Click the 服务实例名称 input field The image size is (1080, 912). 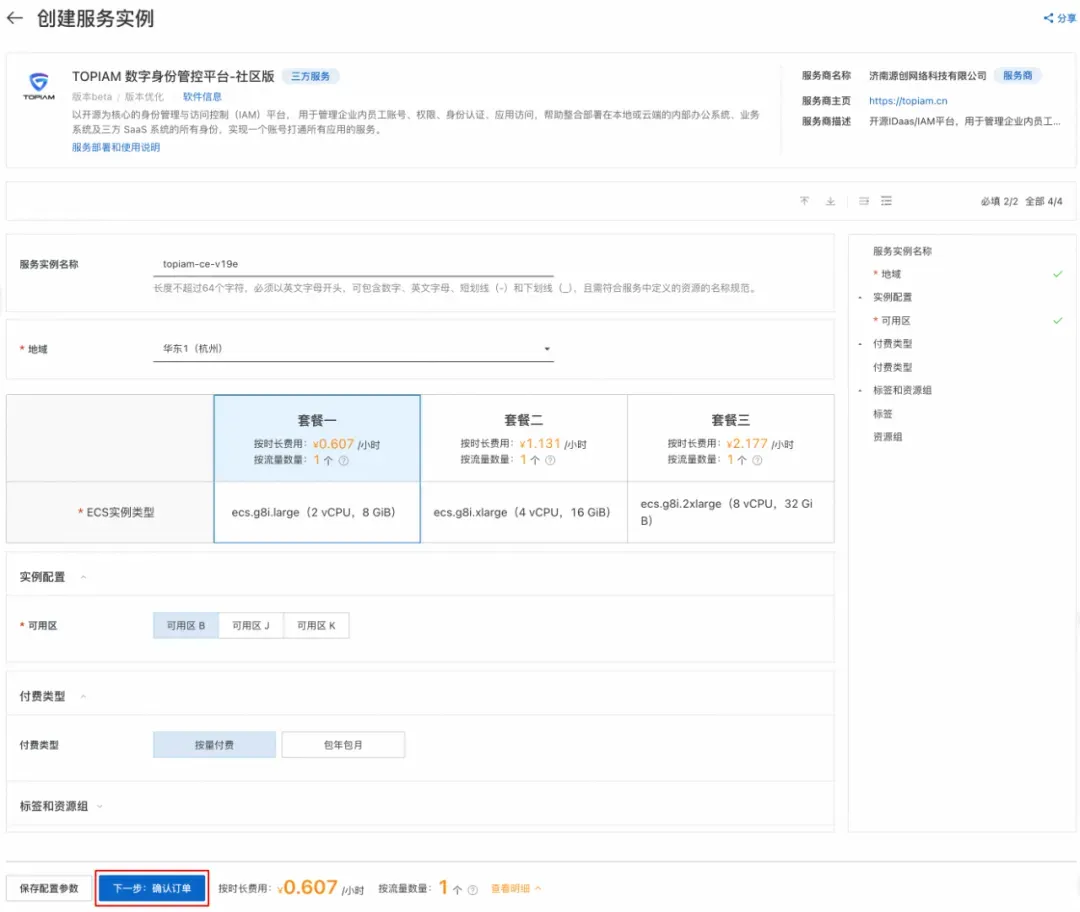click(x=353, y=265)
